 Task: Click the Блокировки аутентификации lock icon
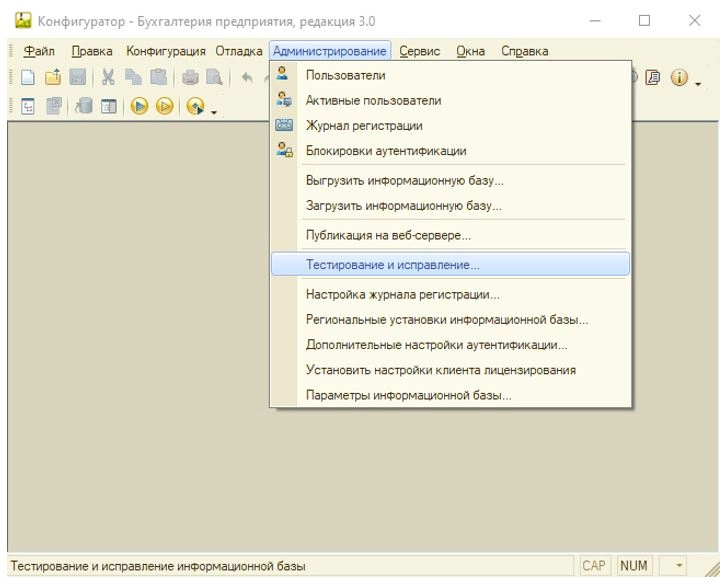(284, 149)
